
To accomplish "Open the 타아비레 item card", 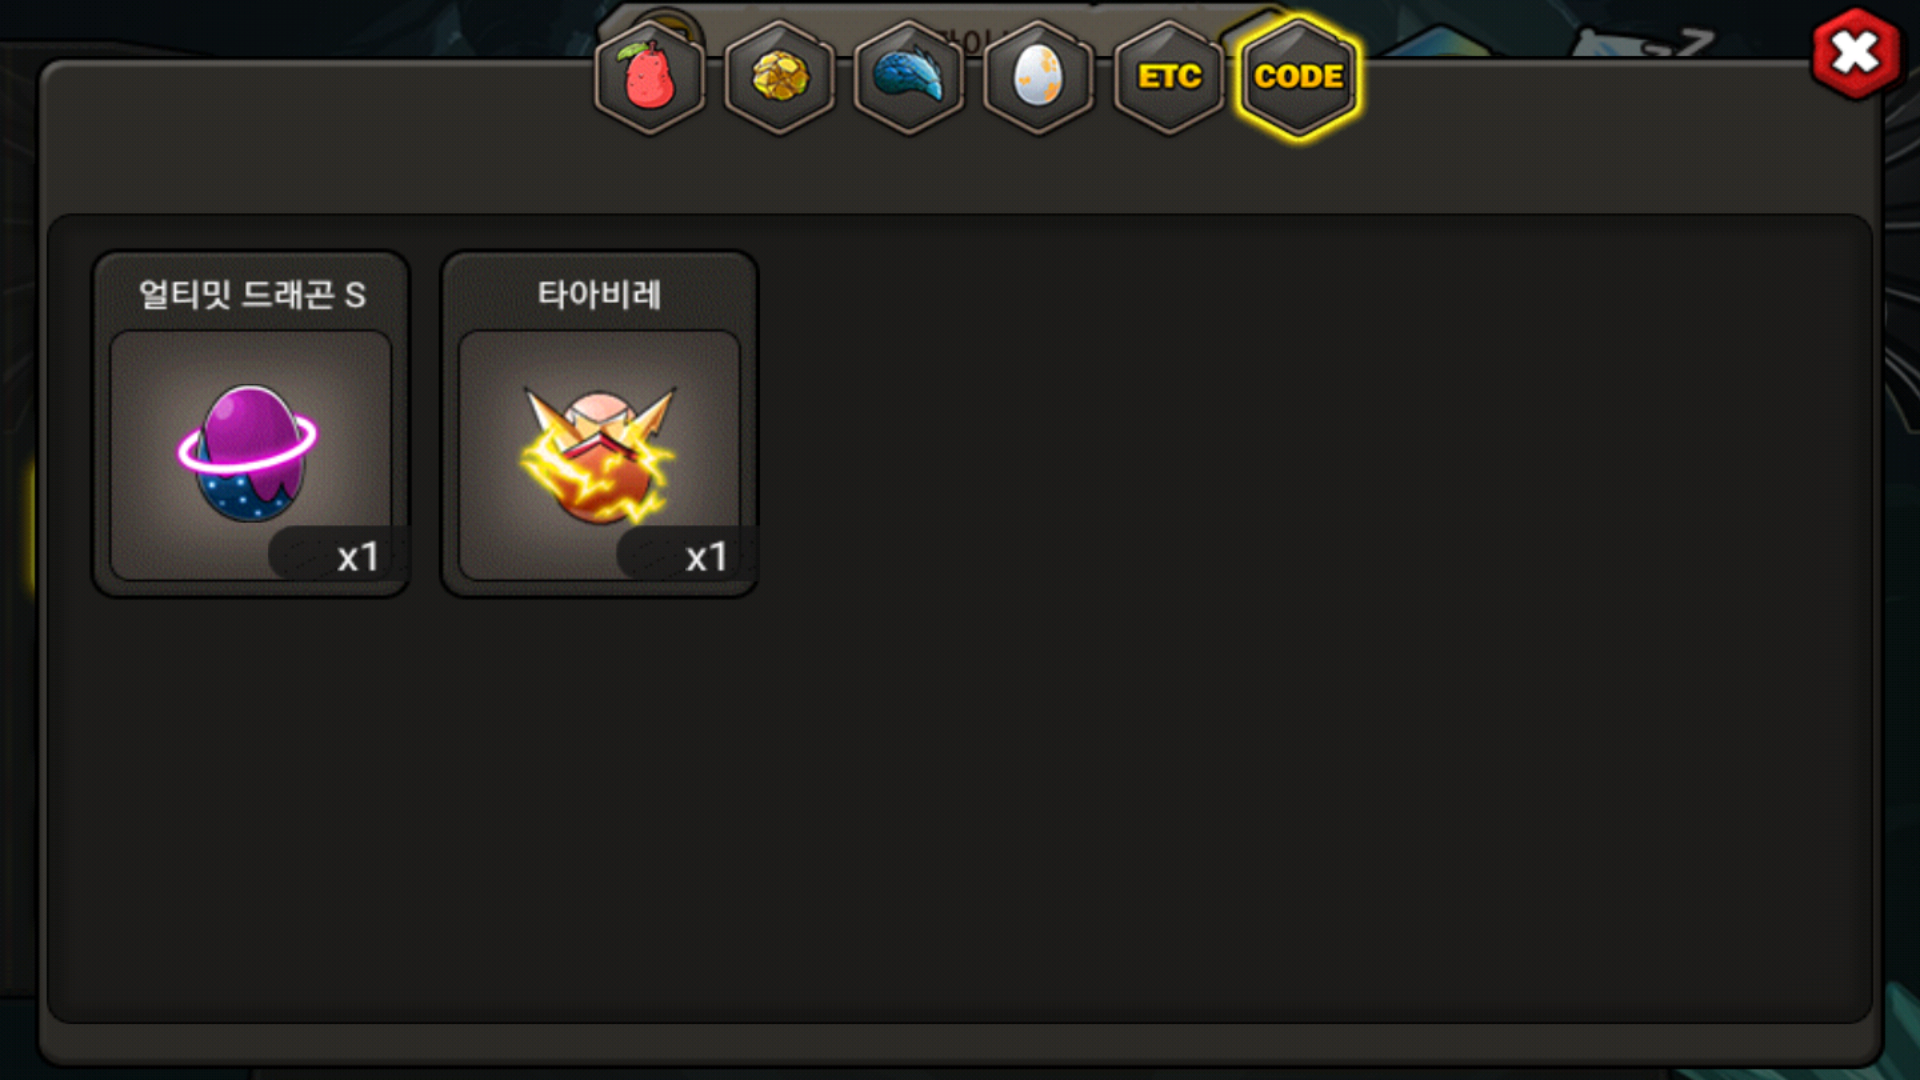I will pyautogui.click(x=599, y=424).
